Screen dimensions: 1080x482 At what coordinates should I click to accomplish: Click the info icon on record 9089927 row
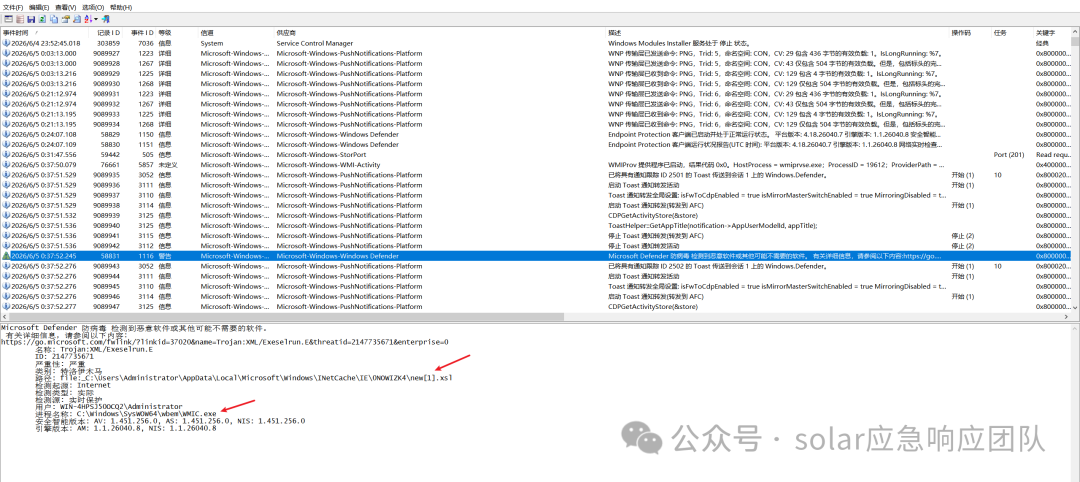(6, 53)
